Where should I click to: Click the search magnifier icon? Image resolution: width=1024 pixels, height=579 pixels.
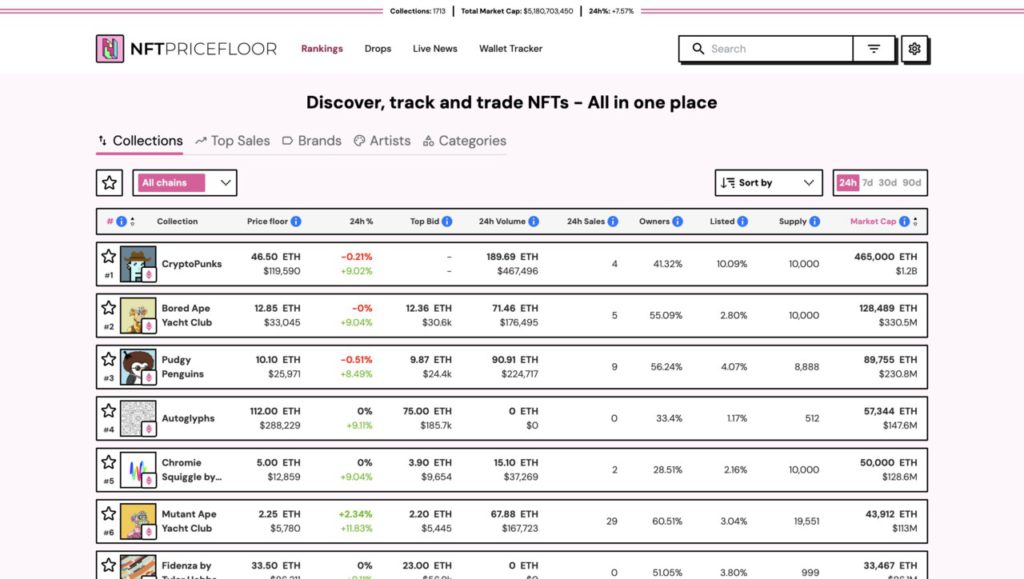(x=697, y=49)
